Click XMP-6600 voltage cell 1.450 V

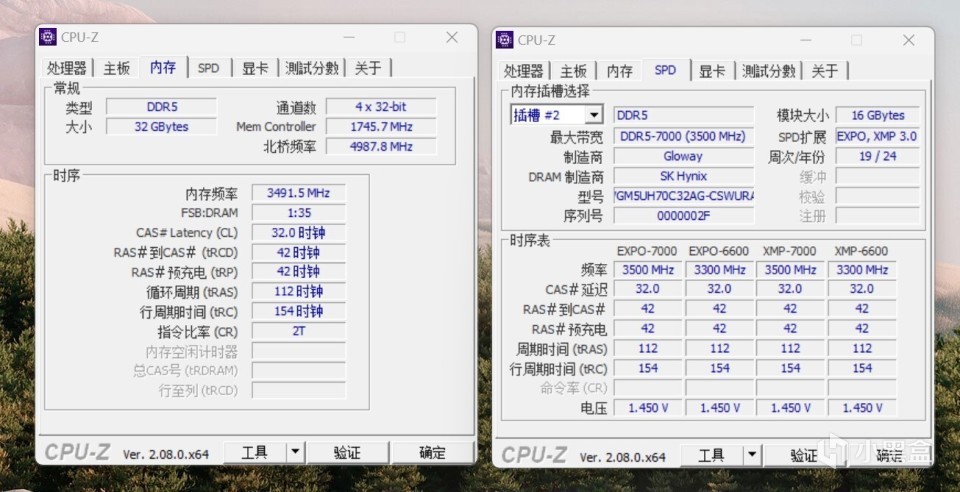click(x=862, y=408)
